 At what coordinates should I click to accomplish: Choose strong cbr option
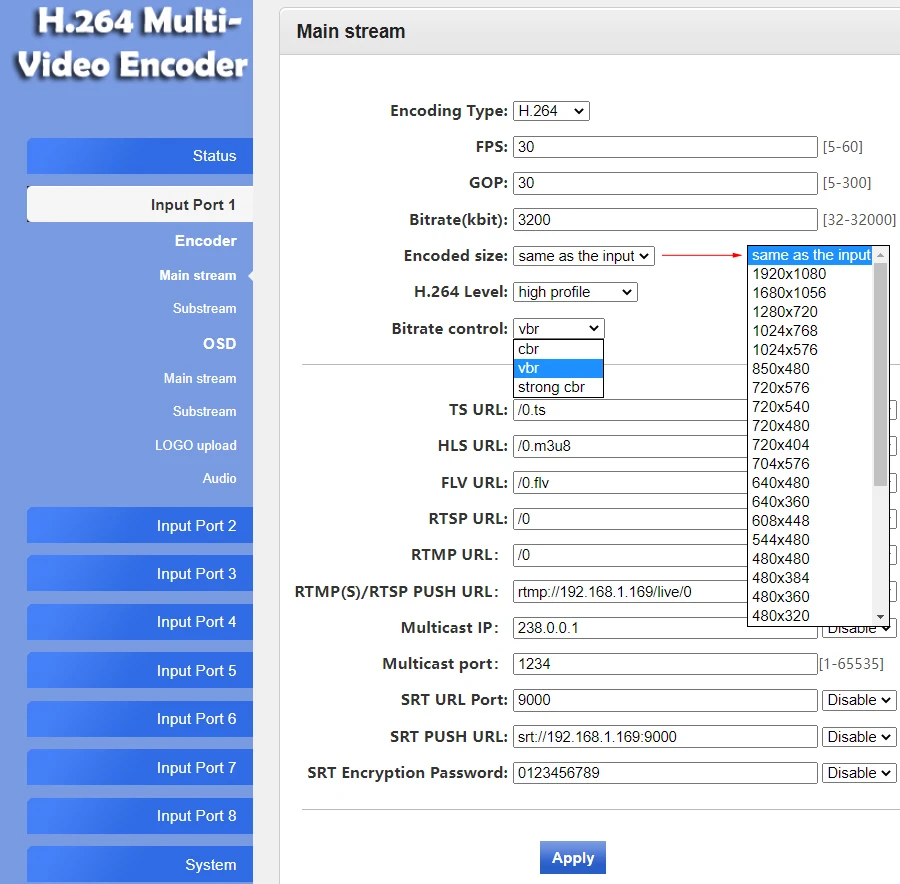(558, 387)
